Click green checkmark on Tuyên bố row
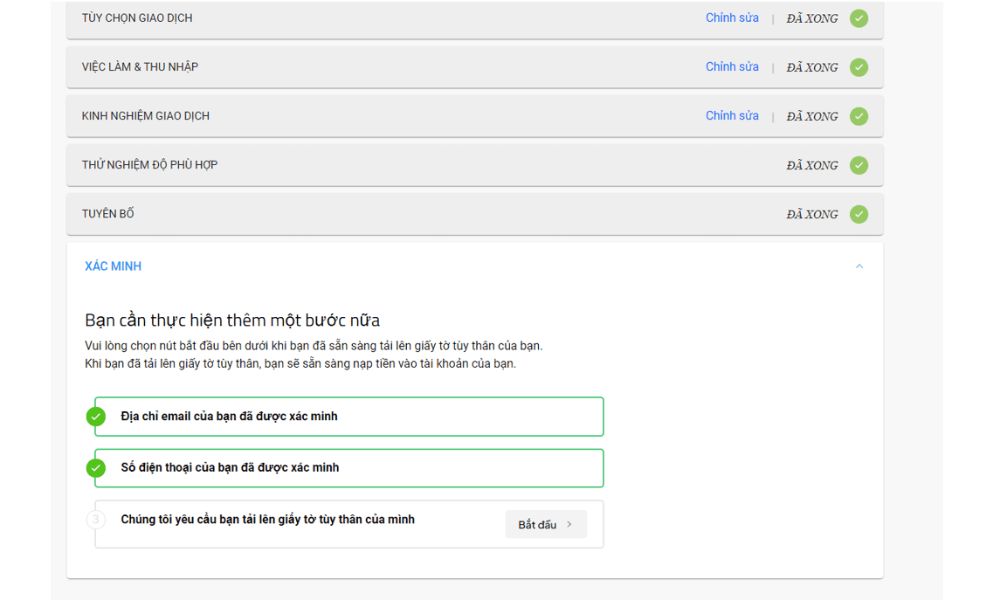 [858, 214]
